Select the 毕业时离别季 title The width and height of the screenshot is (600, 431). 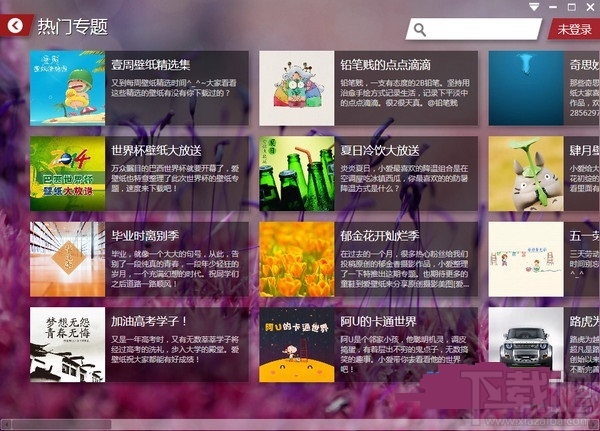coord(145,236)
